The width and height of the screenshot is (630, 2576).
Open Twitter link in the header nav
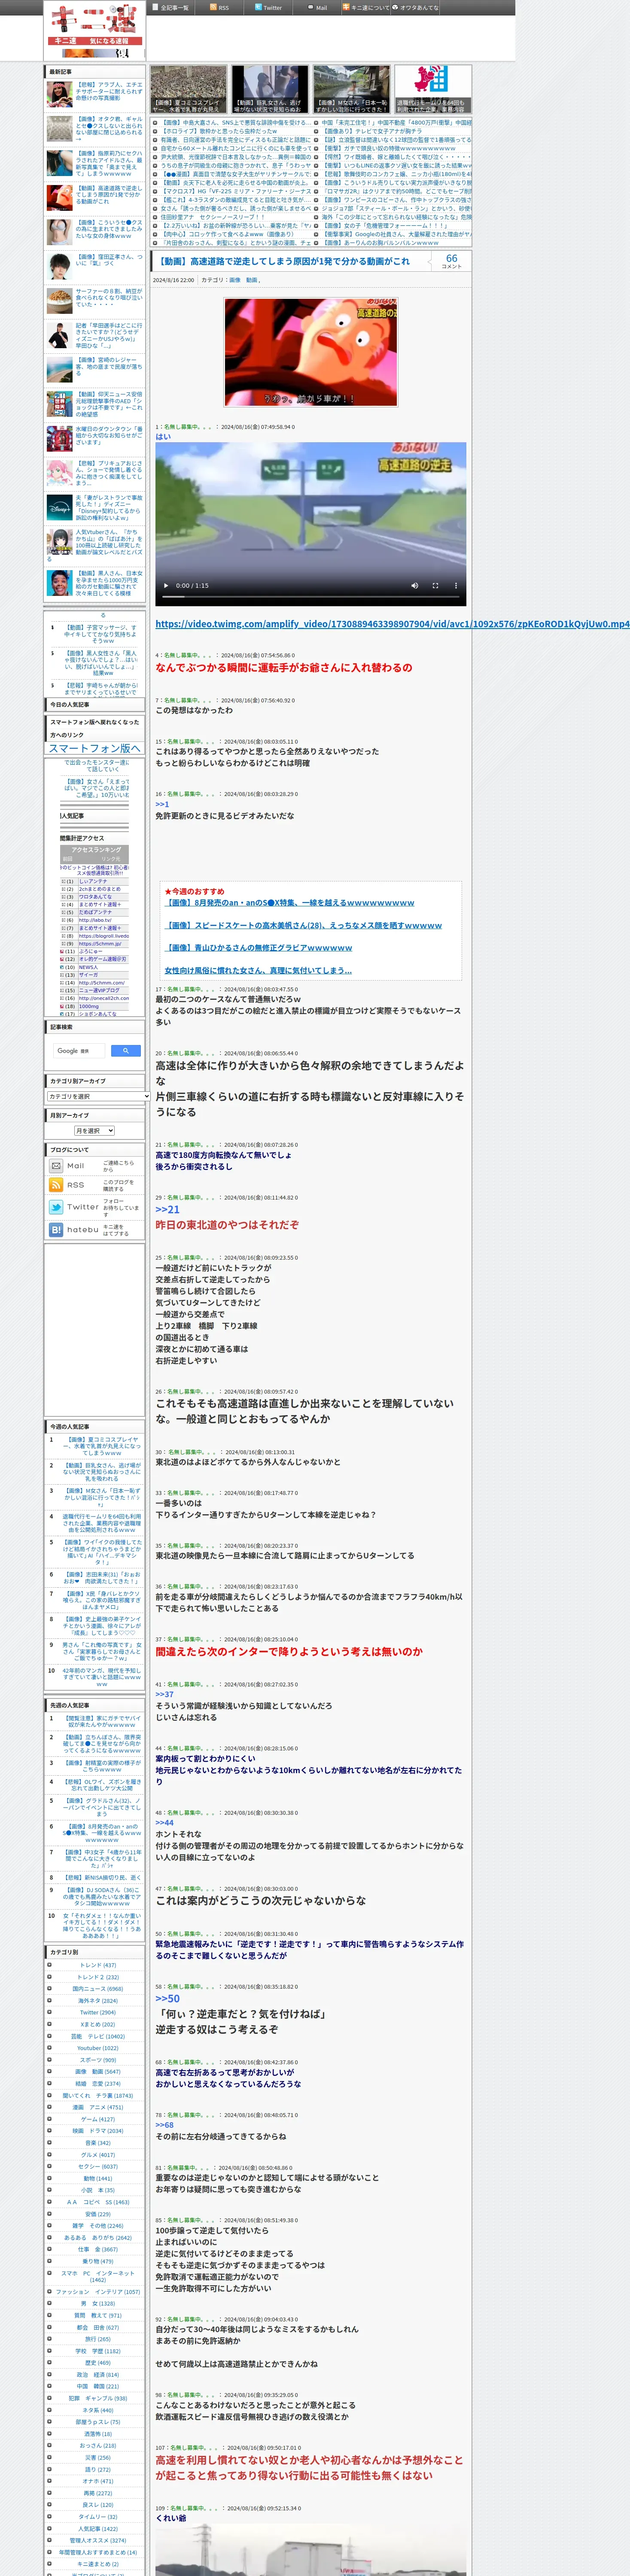269,7
